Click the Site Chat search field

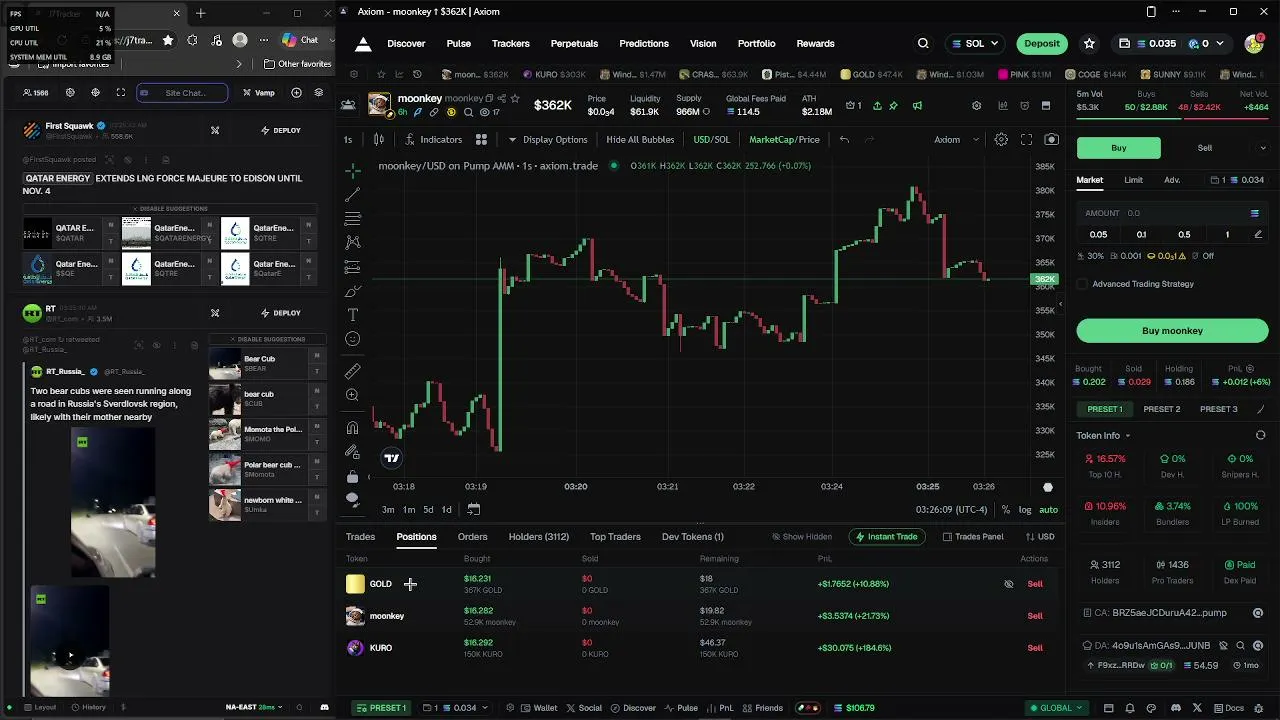182,93
